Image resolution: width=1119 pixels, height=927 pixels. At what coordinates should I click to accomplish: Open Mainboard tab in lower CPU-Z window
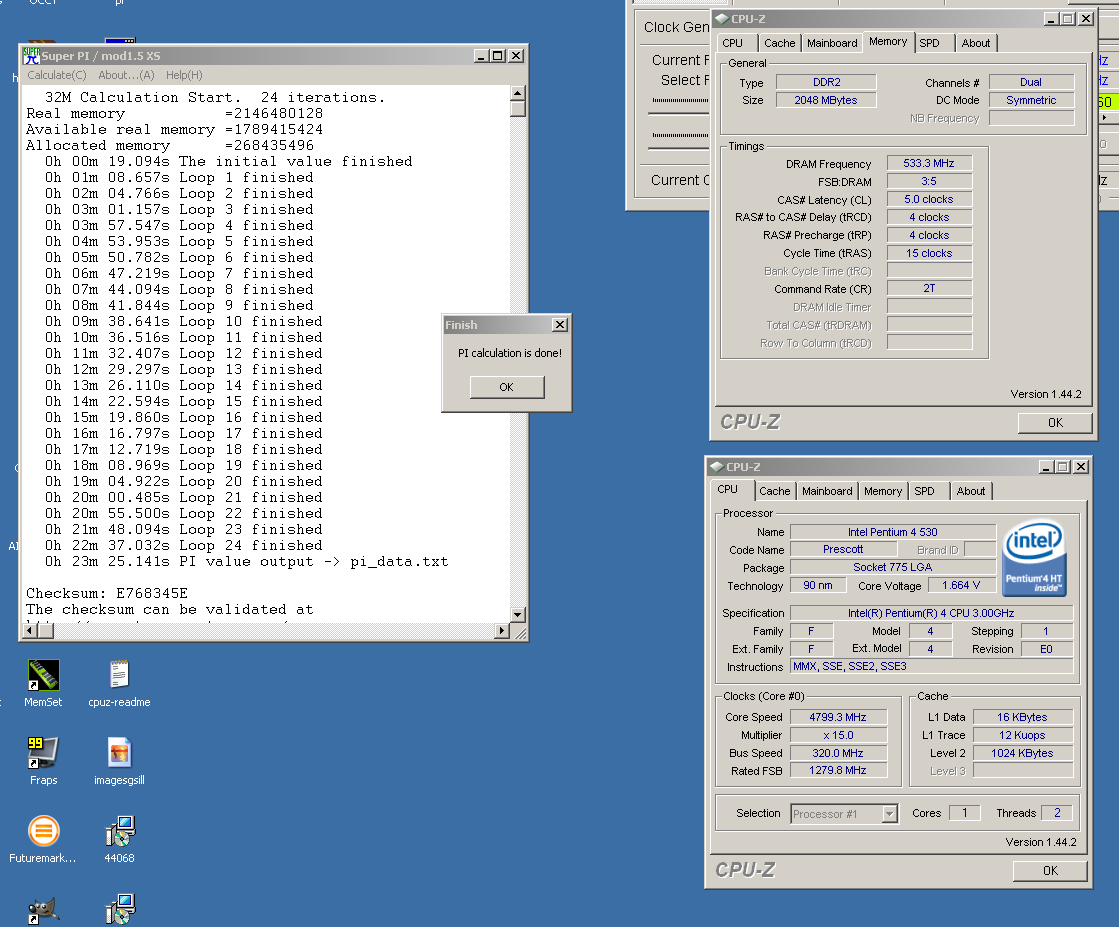point(827,491)
